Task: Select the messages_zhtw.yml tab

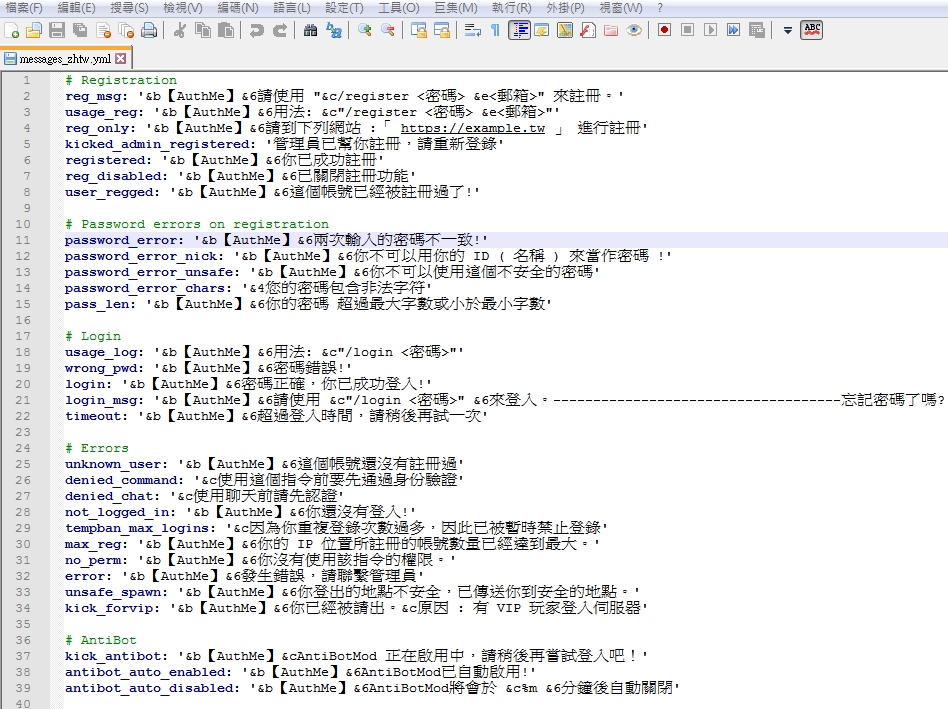Action: (65, 59)
